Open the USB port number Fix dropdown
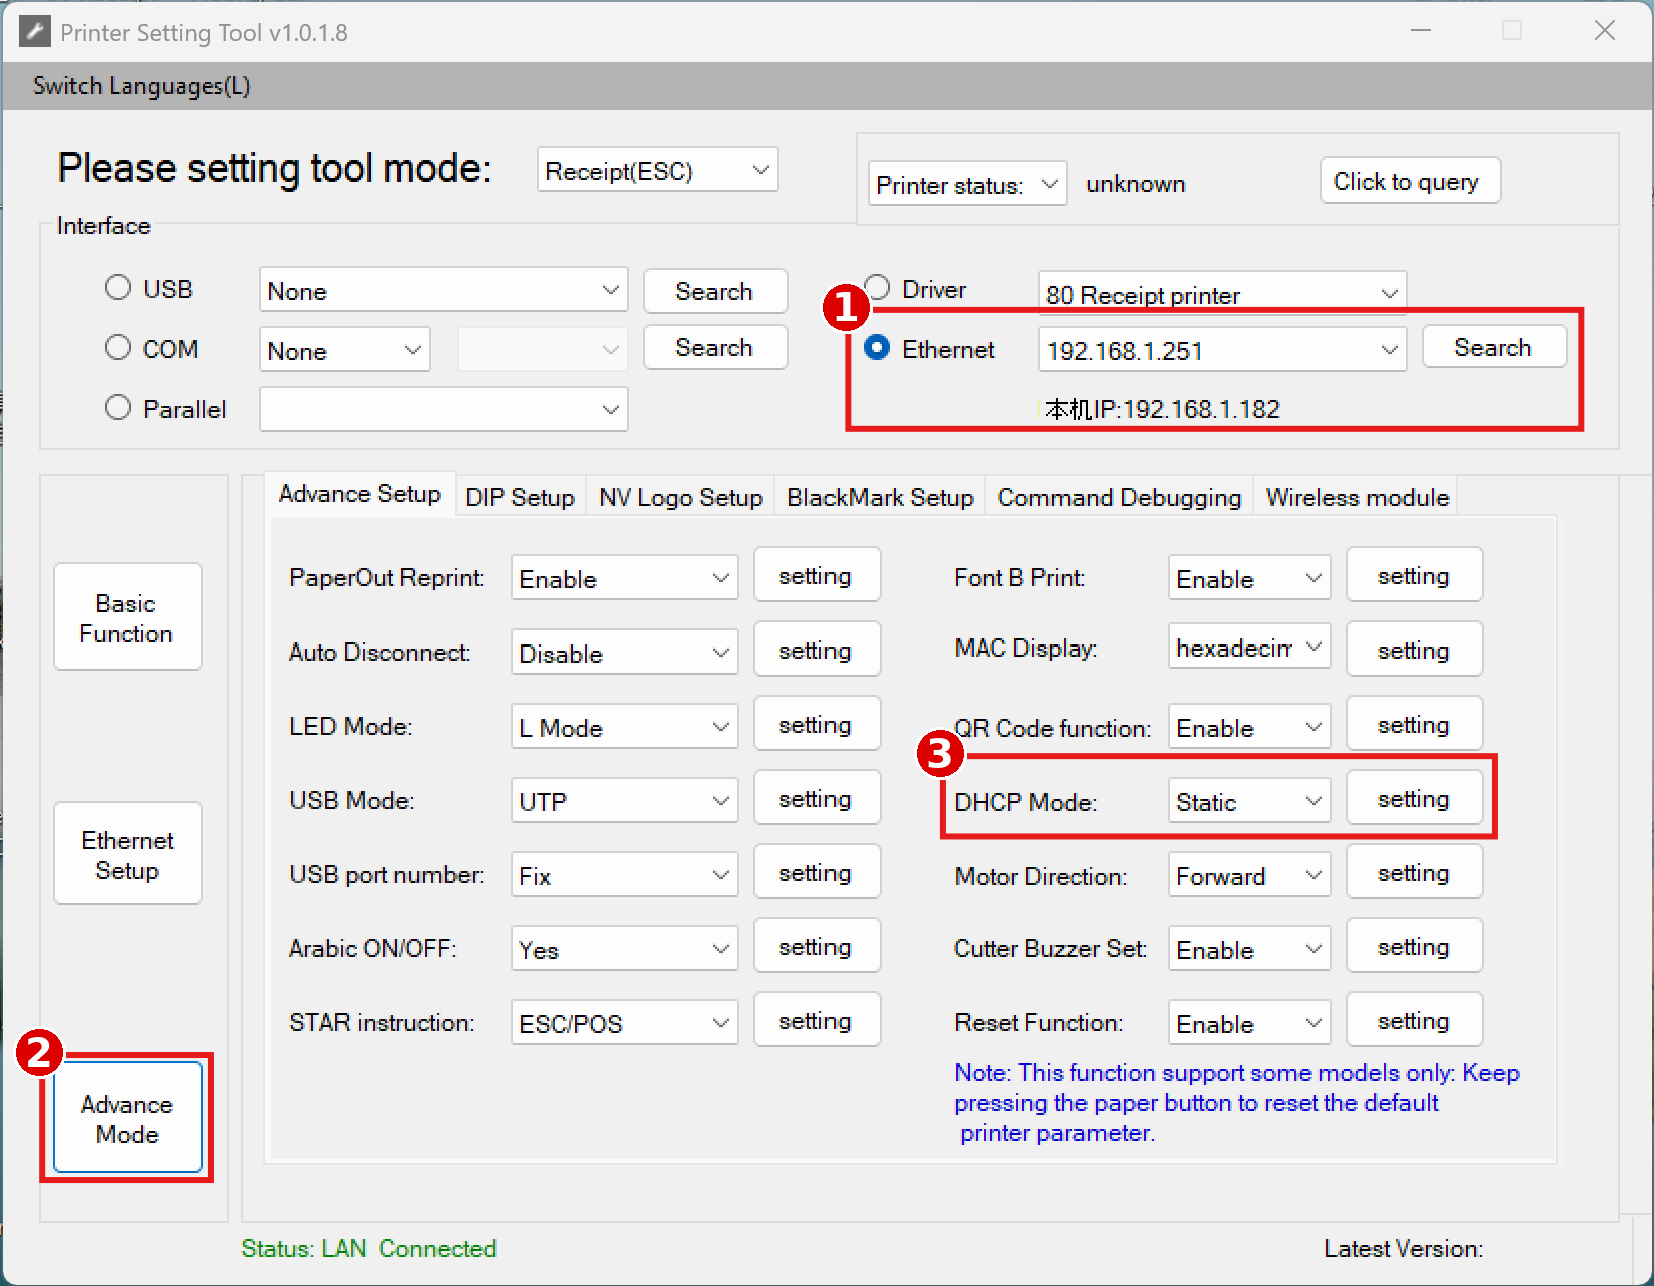This screenshot has height=1286, width=1654. 624,874
